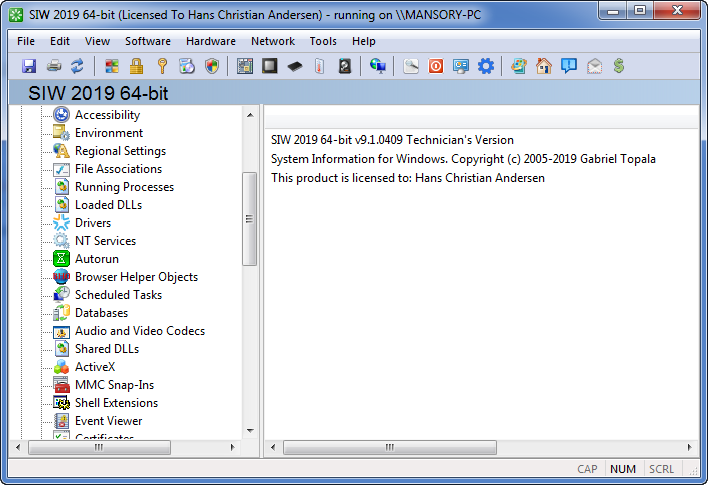Image resolution: width=708 pixels, height=485 pixels.
Task: Open the Tools menu
Action: [323, 41]
